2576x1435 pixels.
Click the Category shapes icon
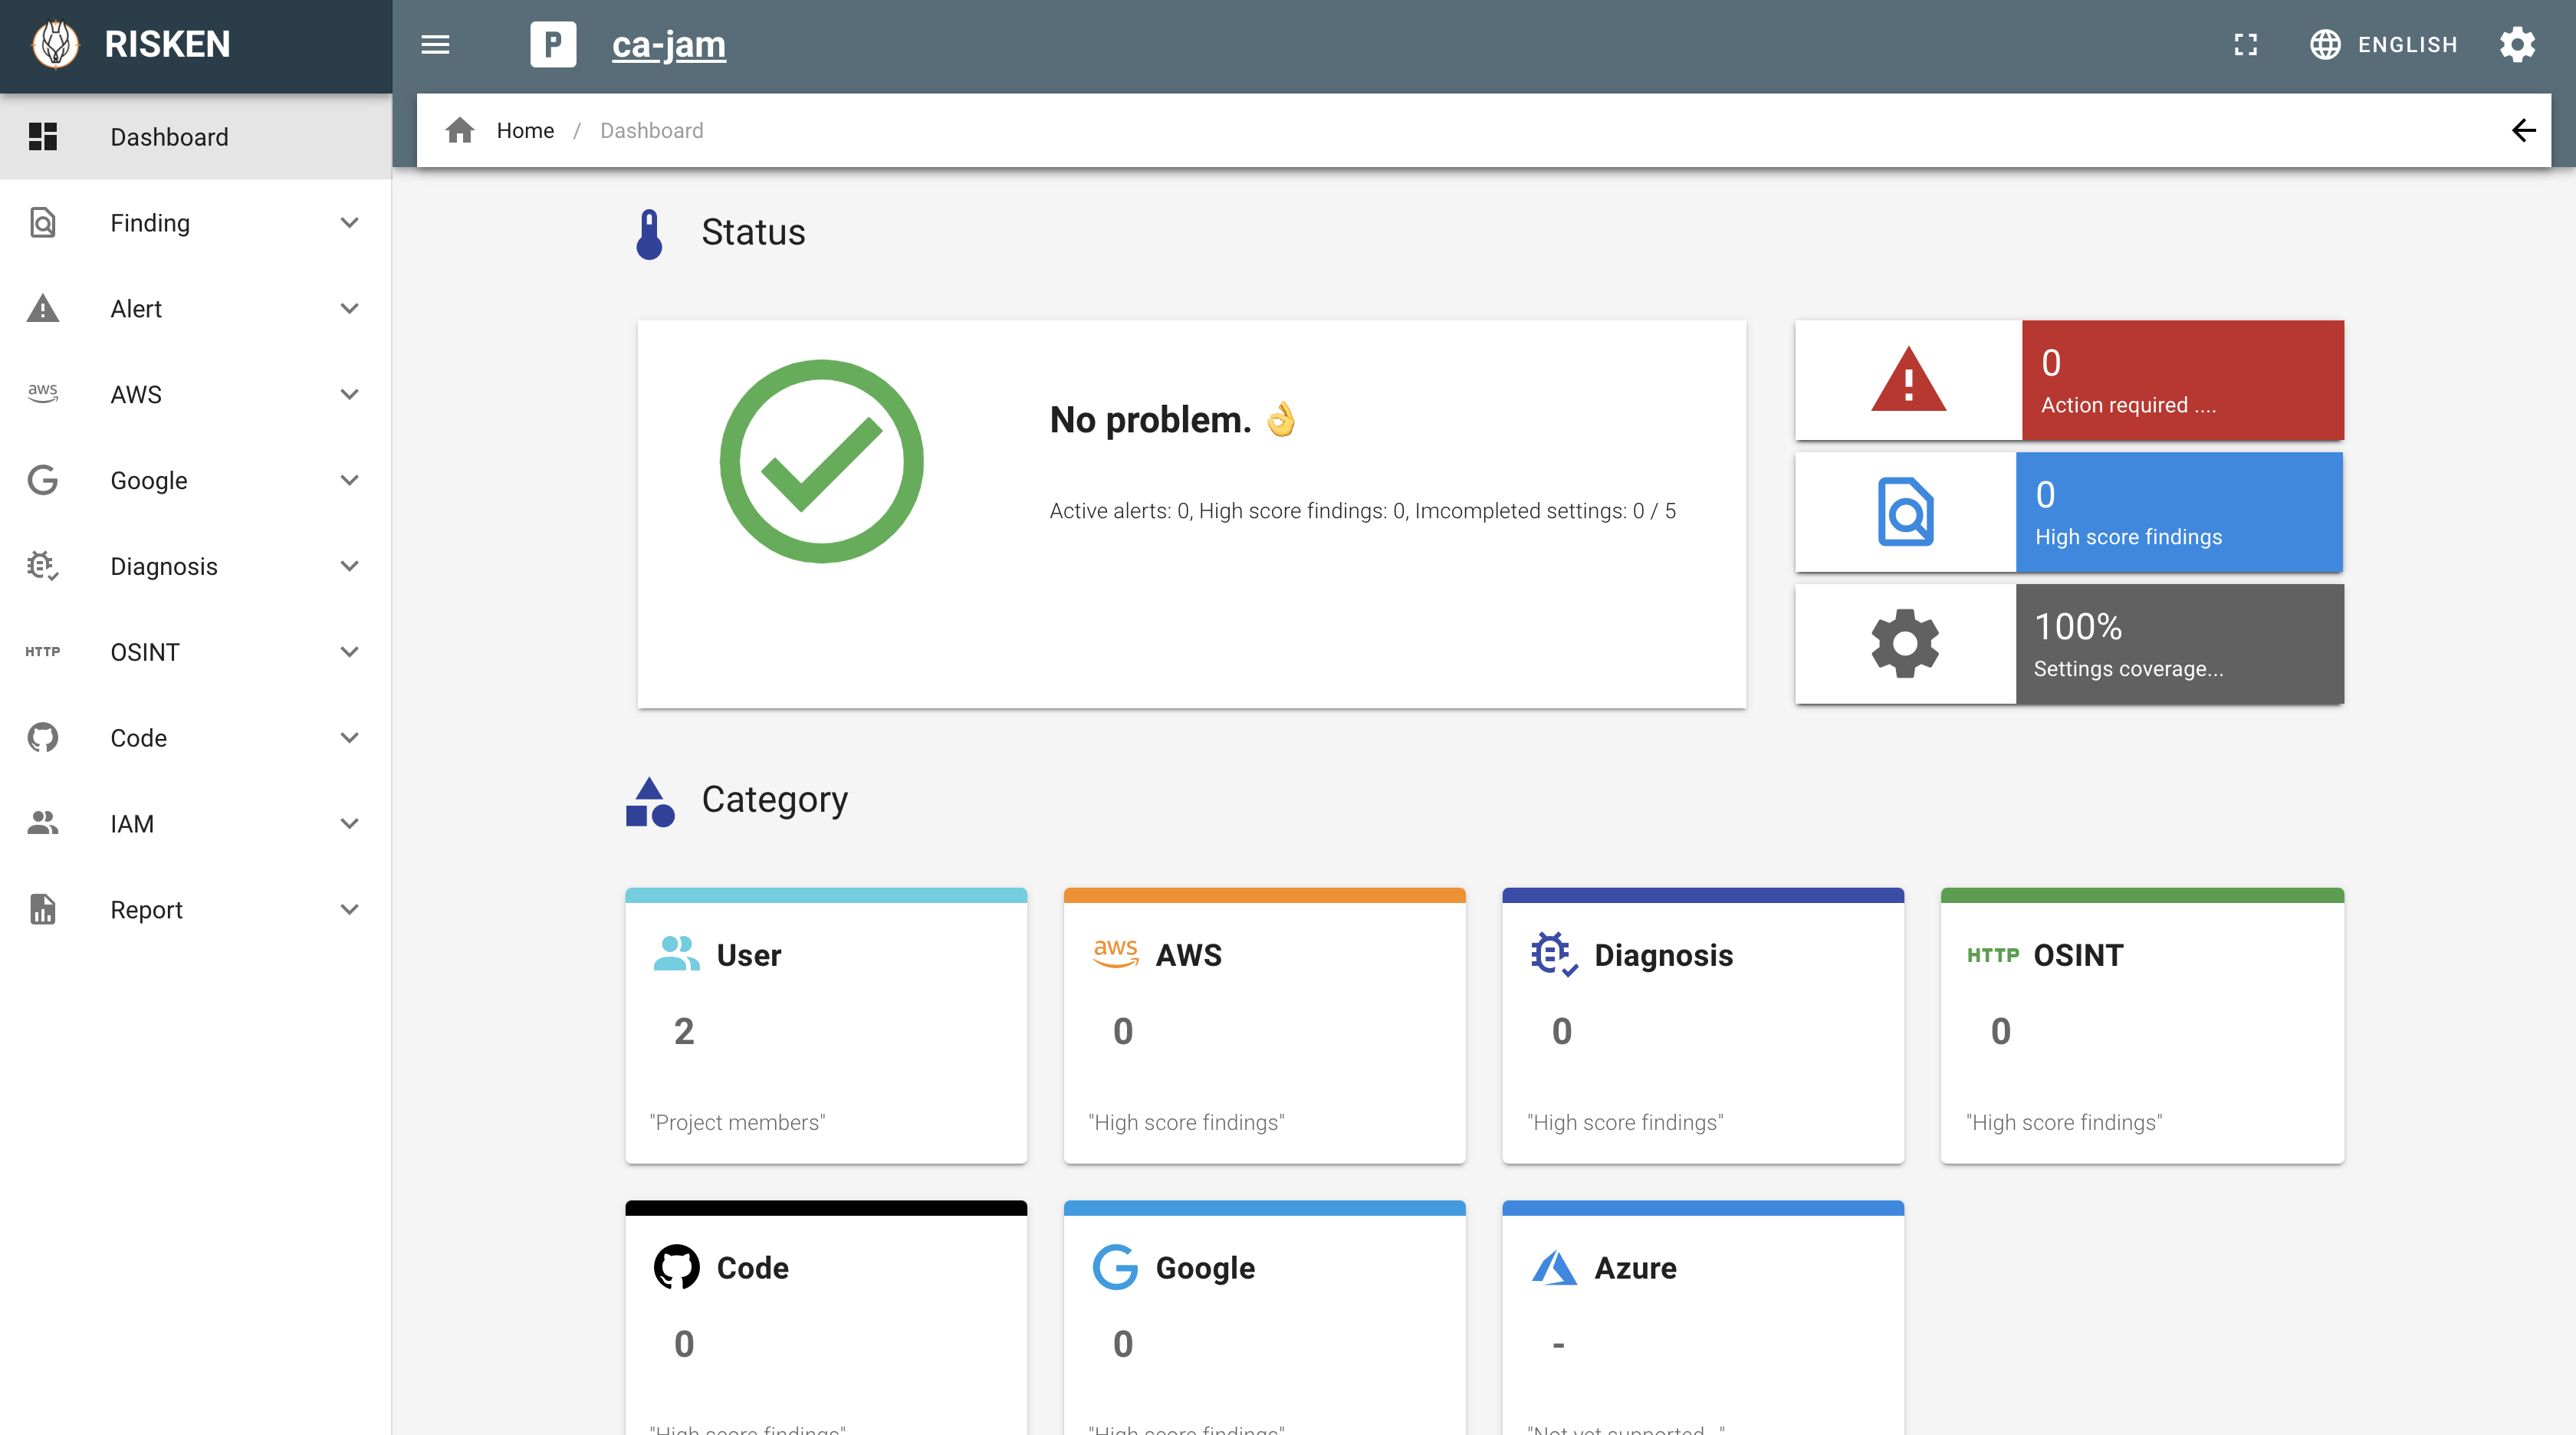tap(651, 802)
